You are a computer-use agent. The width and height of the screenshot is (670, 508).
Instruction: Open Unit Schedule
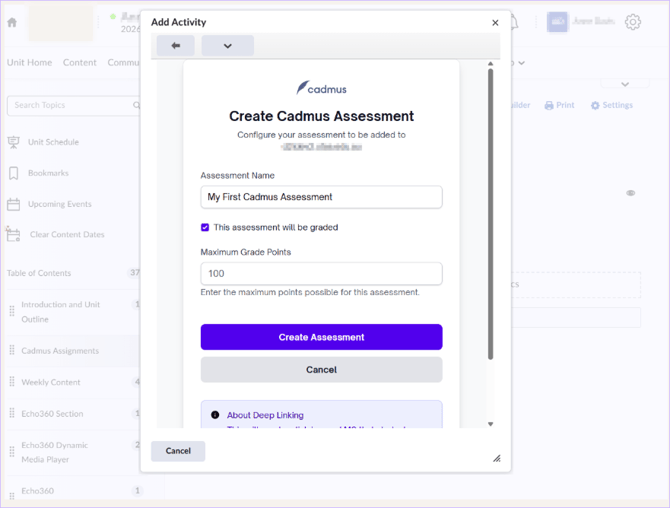click(53, 142)
